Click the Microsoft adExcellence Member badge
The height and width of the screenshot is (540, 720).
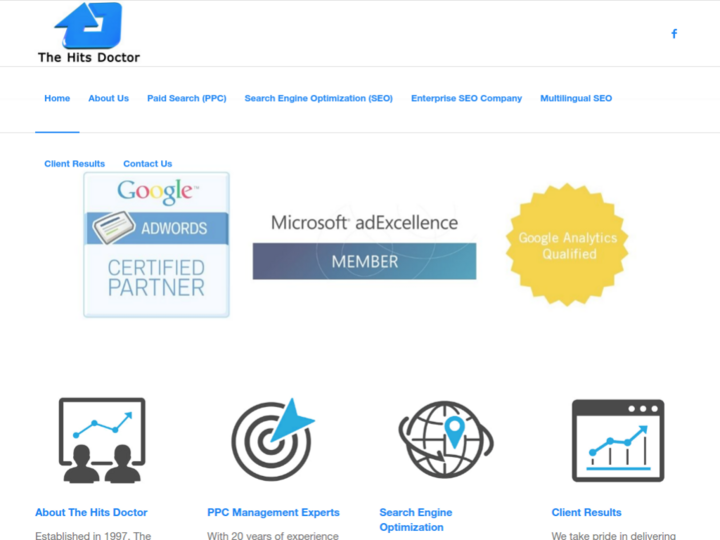(x=364, y=245)
